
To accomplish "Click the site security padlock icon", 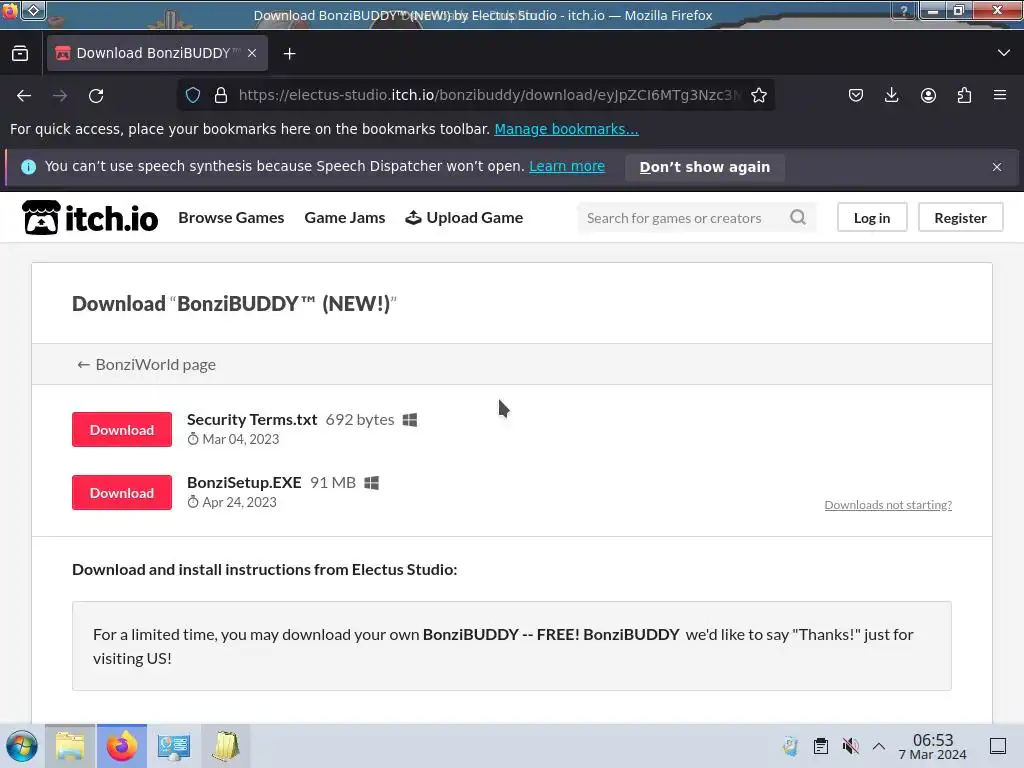I will (221, 95).
